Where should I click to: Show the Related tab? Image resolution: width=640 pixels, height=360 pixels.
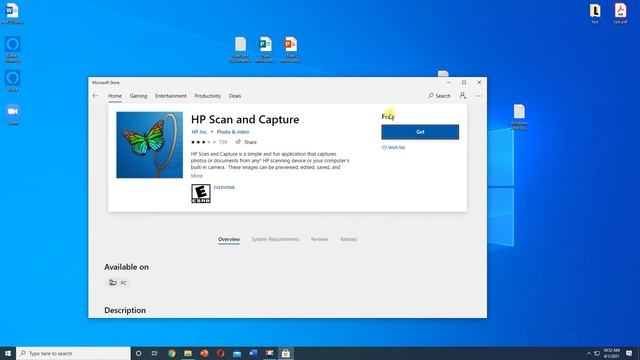pos(349,240)
